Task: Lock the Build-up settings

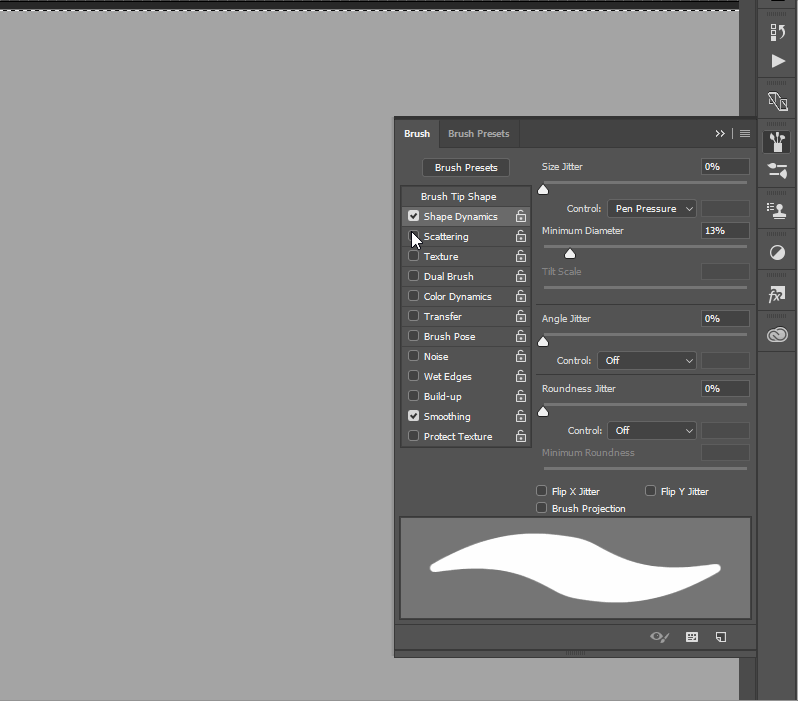Action: coord(521,396)
